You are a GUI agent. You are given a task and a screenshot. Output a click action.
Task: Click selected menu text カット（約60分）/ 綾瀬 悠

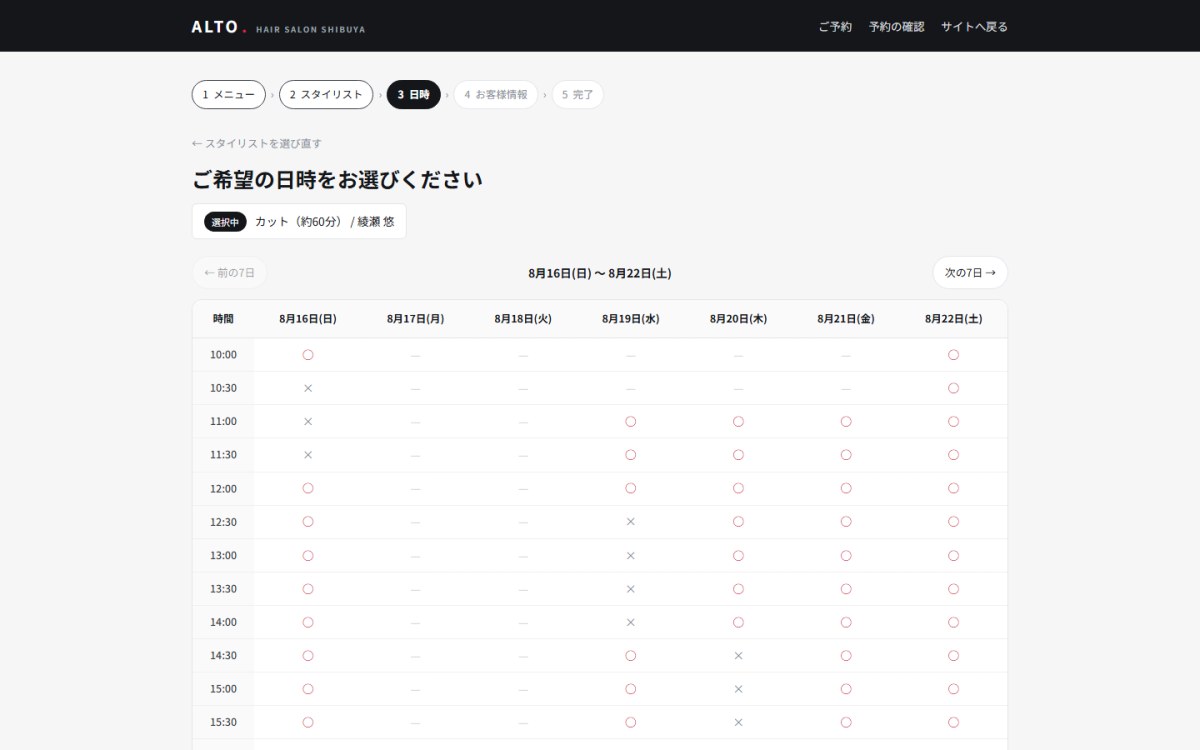[x=325, y=222]
